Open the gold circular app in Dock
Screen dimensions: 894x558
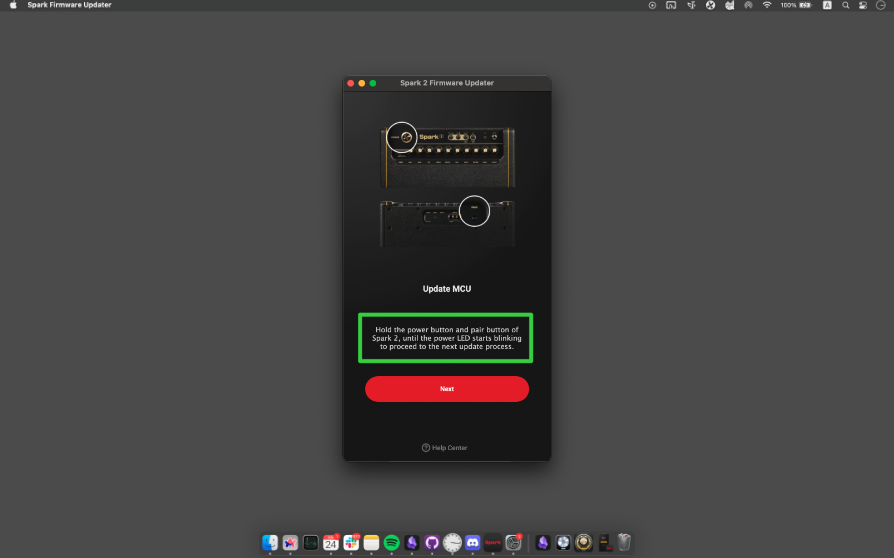[583, 543]
